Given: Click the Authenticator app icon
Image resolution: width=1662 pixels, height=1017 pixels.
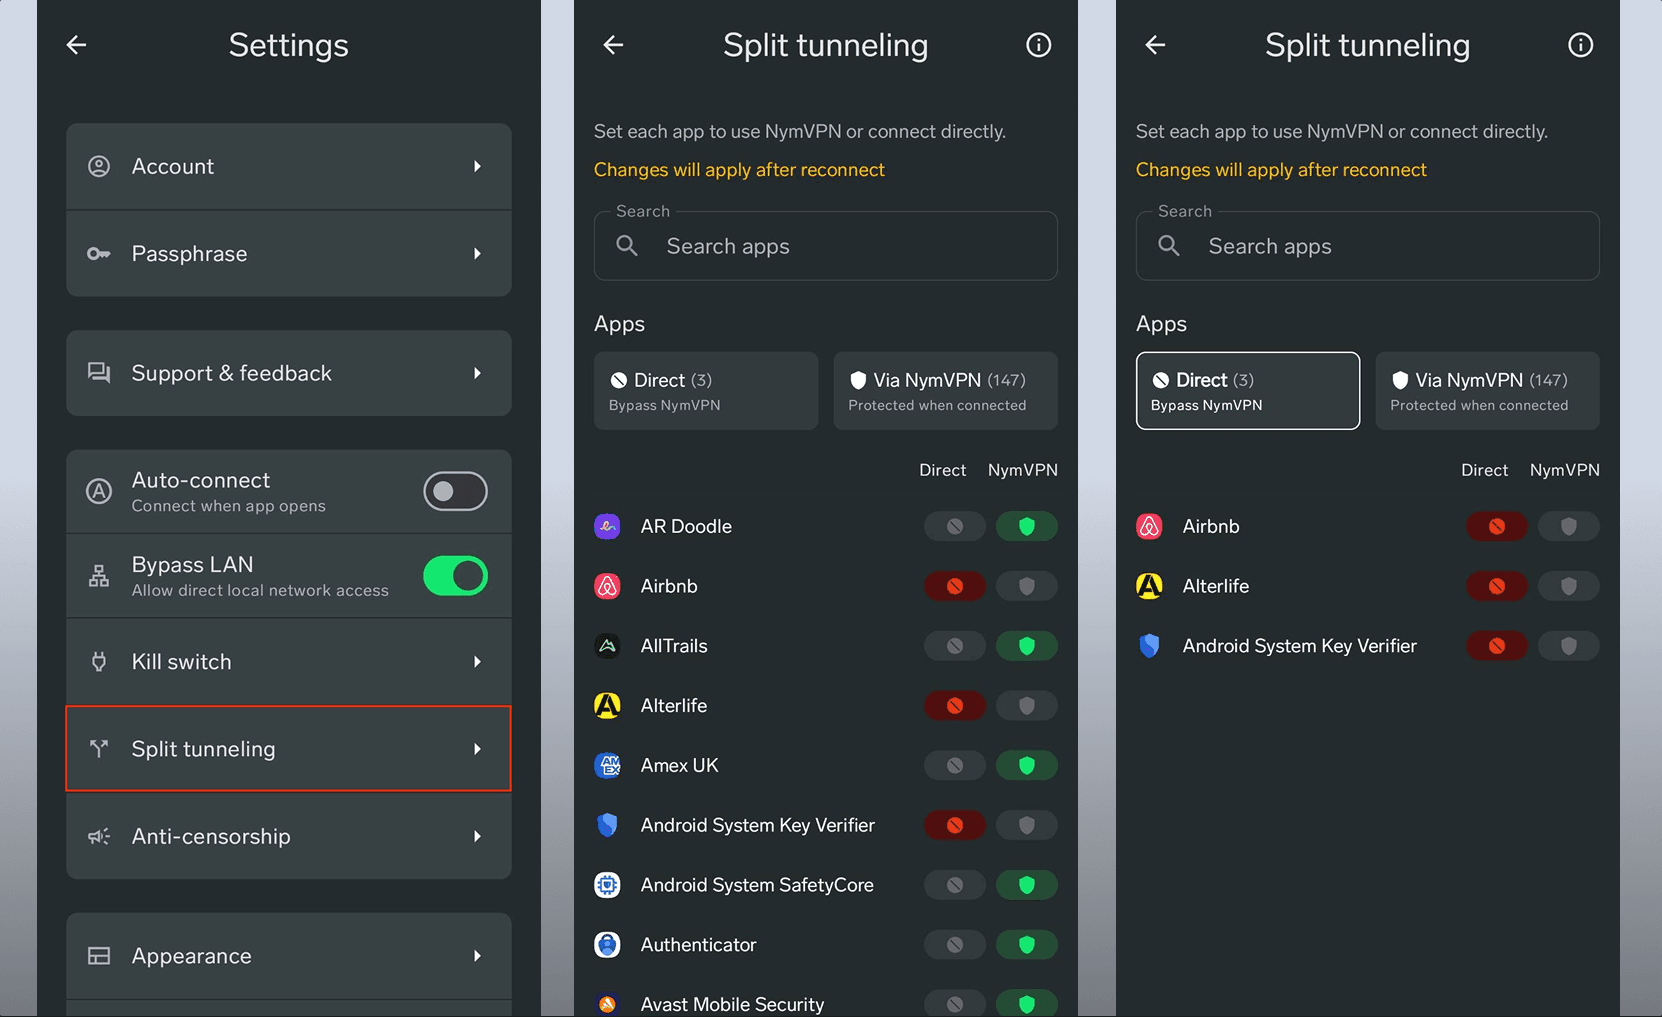Looking at the screenshot, I should coord(607,944).
